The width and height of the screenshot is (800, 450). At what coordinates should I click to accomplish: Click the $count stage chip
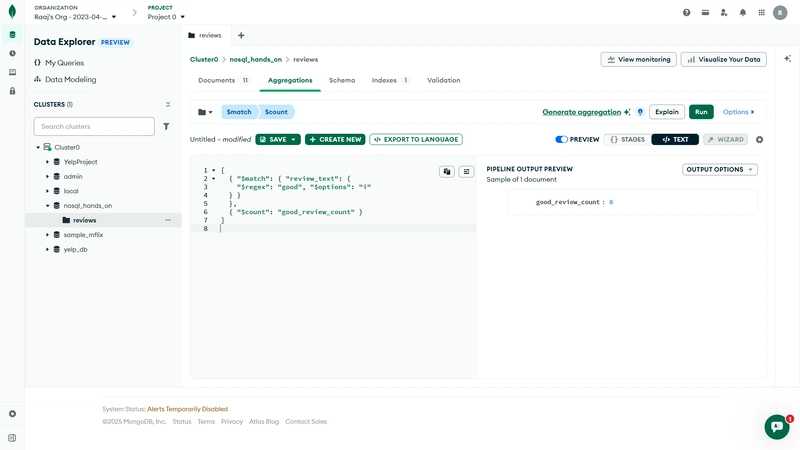click(x=276, y=112)
